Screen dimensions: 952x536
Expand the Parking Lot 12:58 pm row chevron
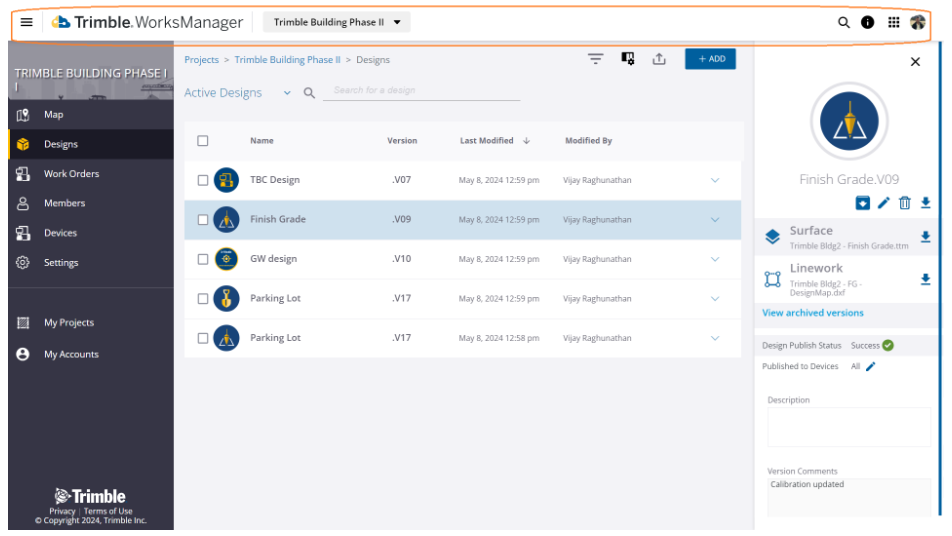pos(715,338)
